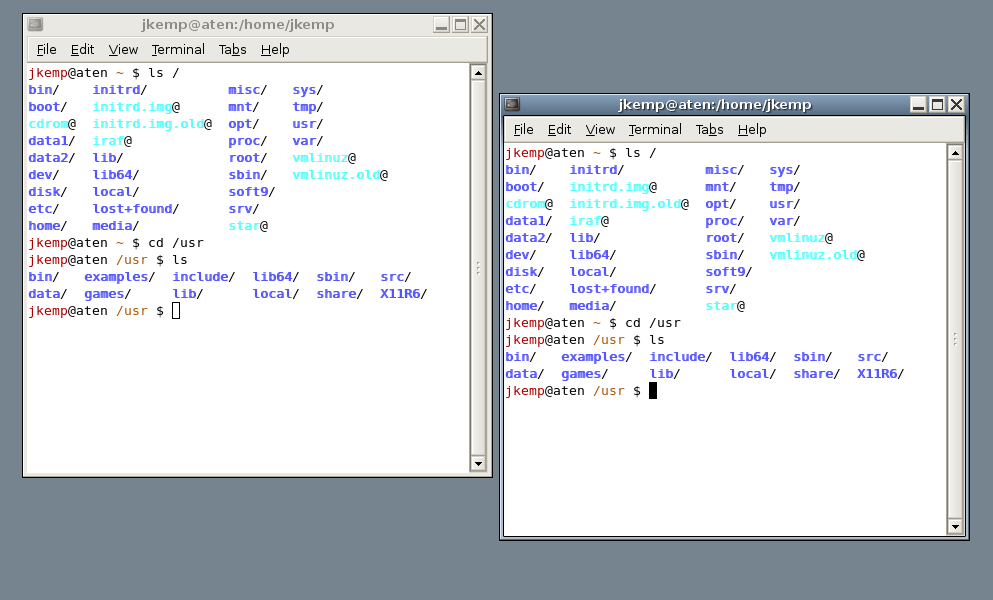Open View menu in left terminal window
Screen dimensions: 993x600
(123, 49)
